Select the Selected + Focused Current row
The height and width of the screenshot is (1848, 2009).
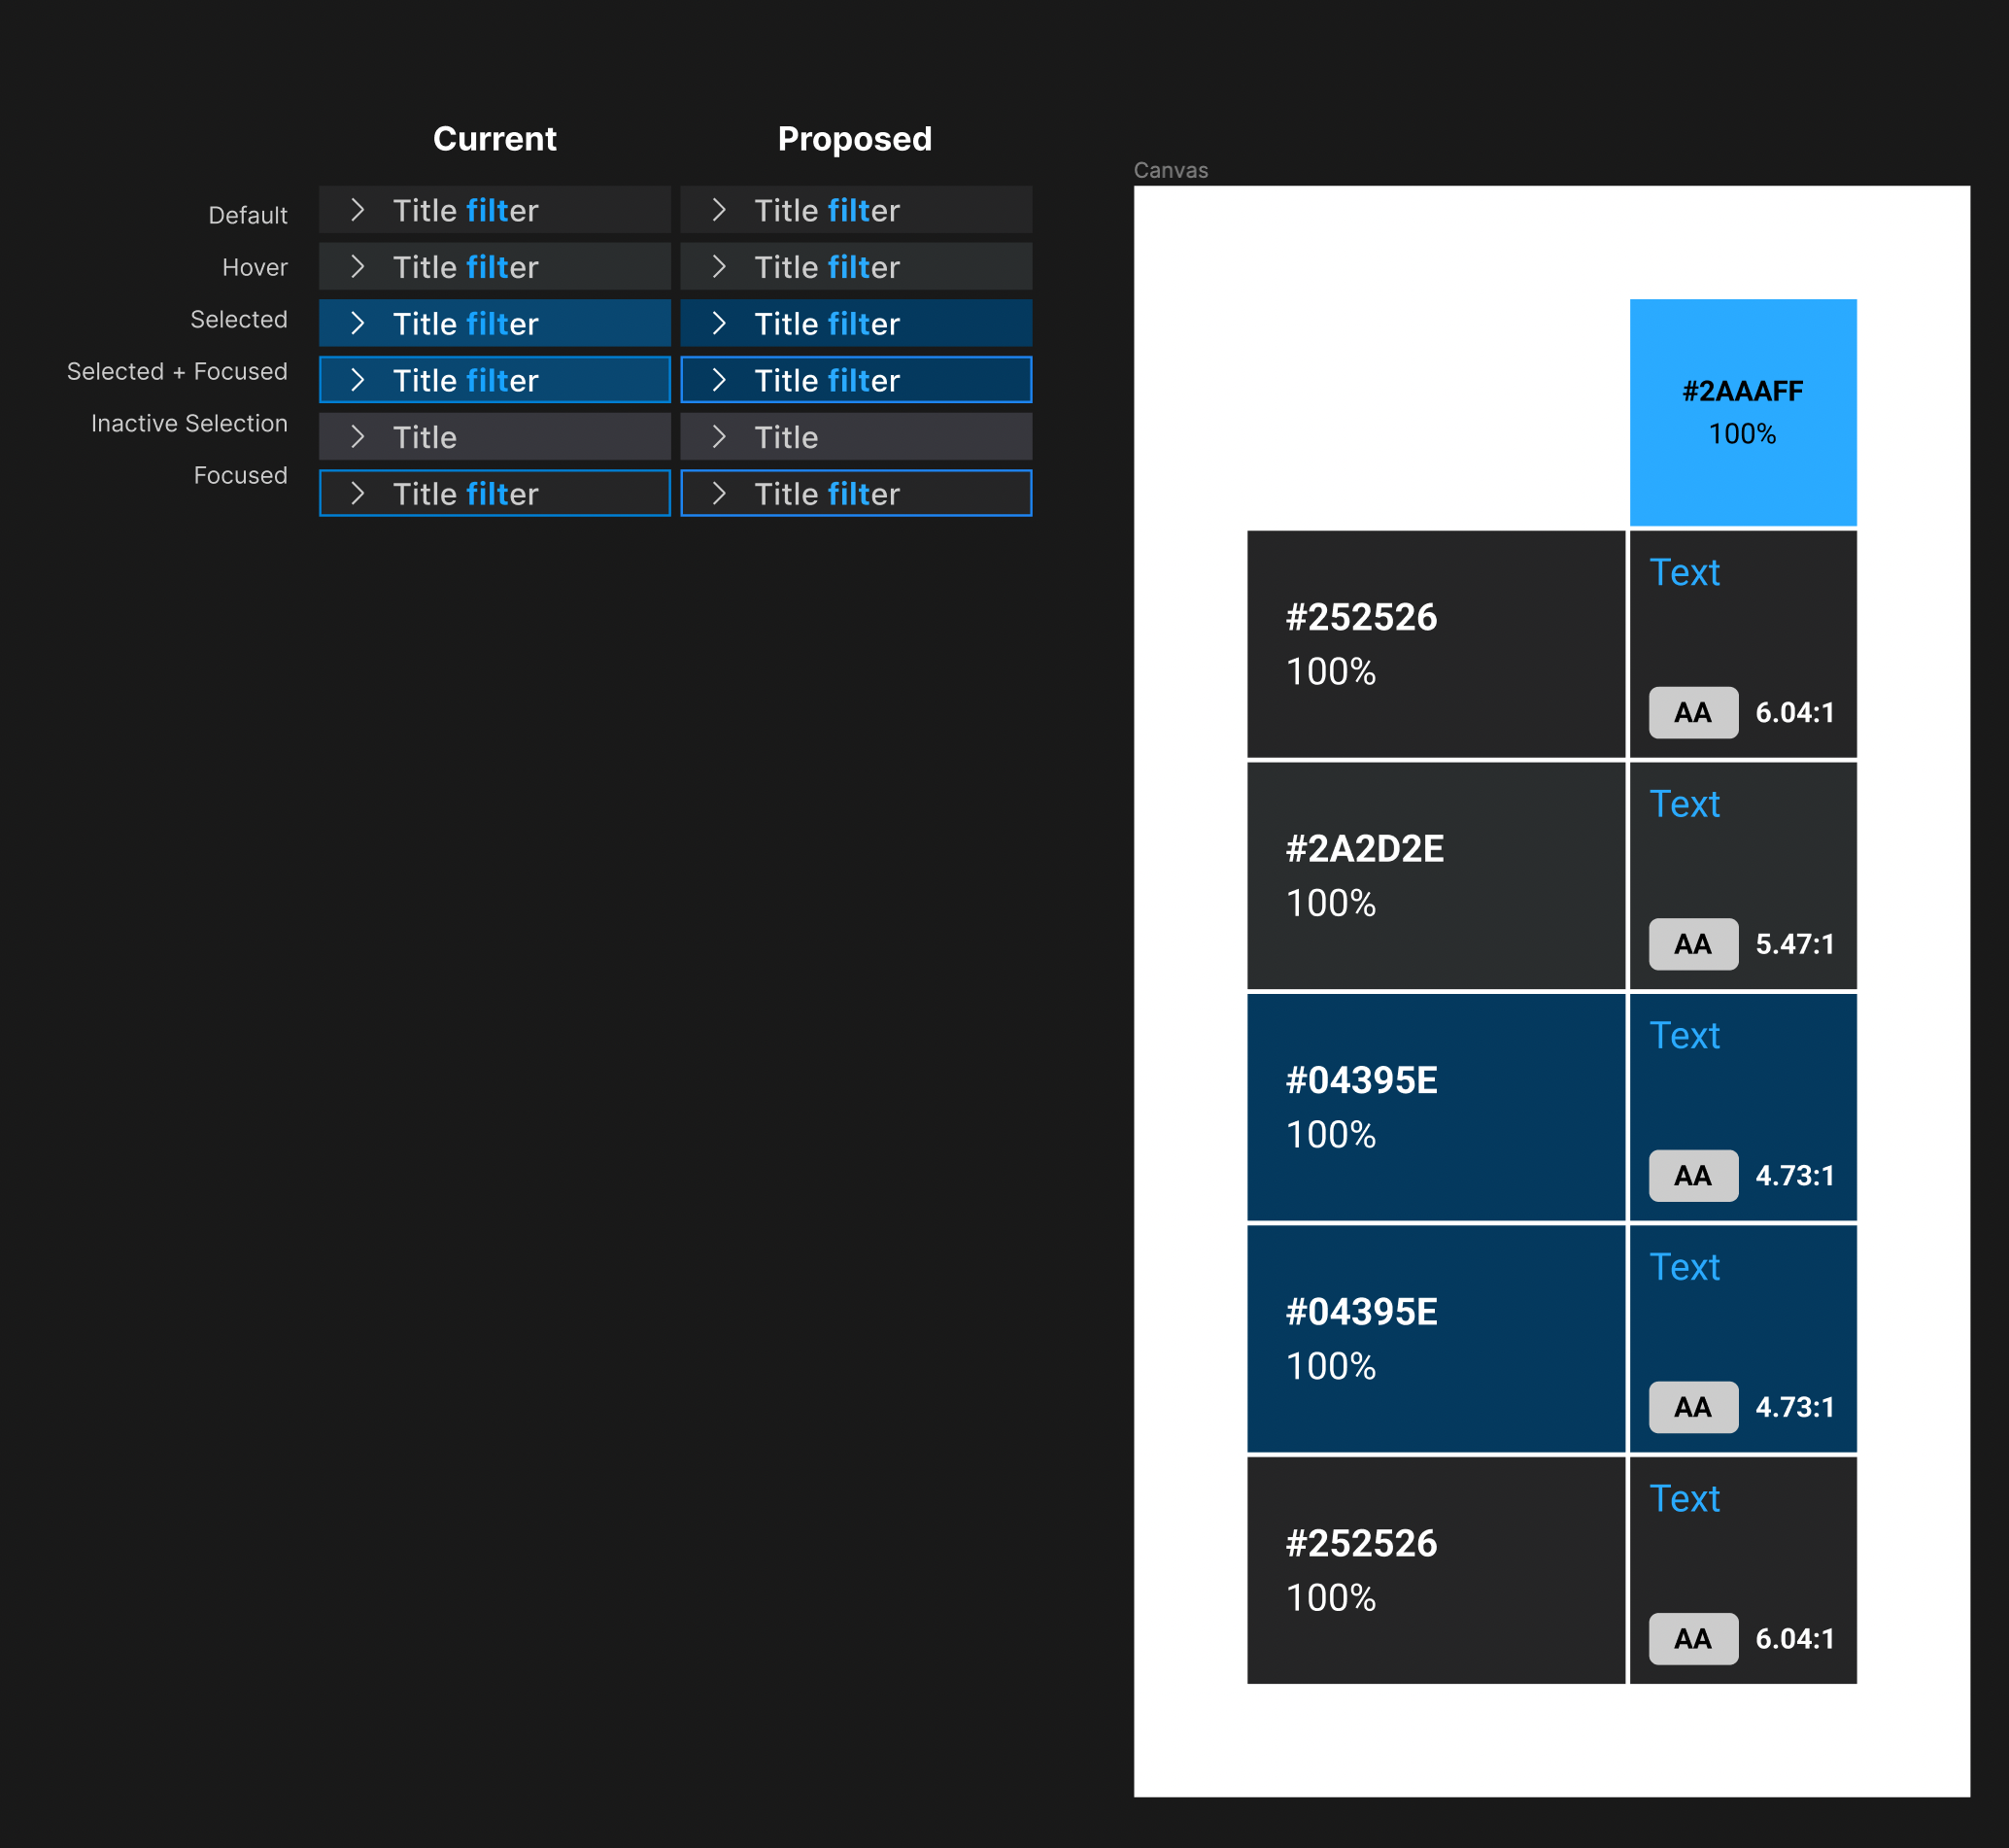pyautogui.click(x=494, y=380)
